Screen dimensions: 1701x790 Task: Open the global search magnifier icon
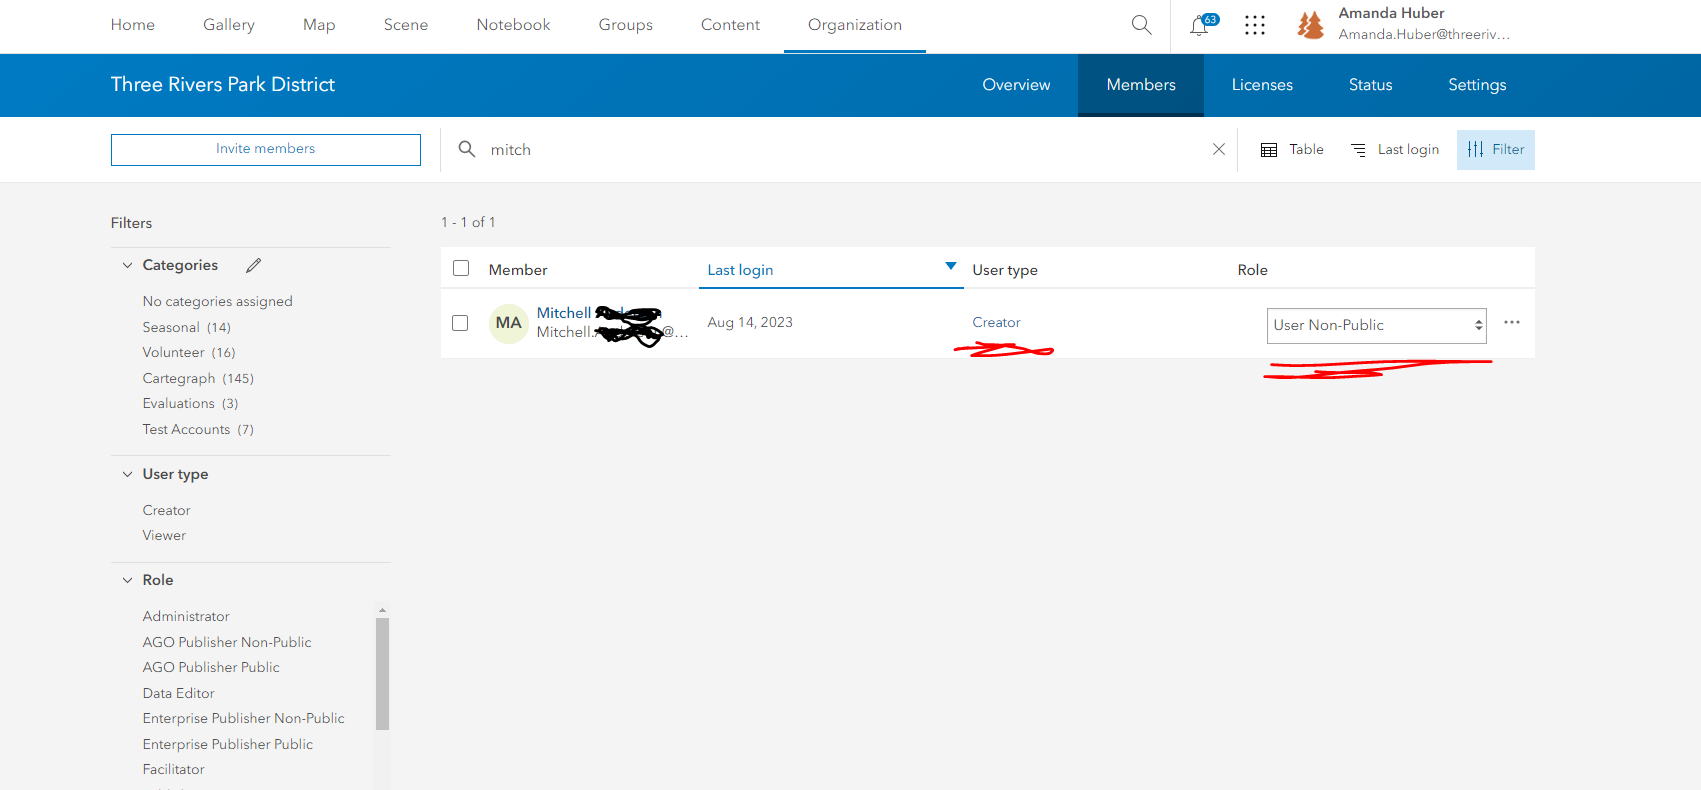coord(1141,25)
